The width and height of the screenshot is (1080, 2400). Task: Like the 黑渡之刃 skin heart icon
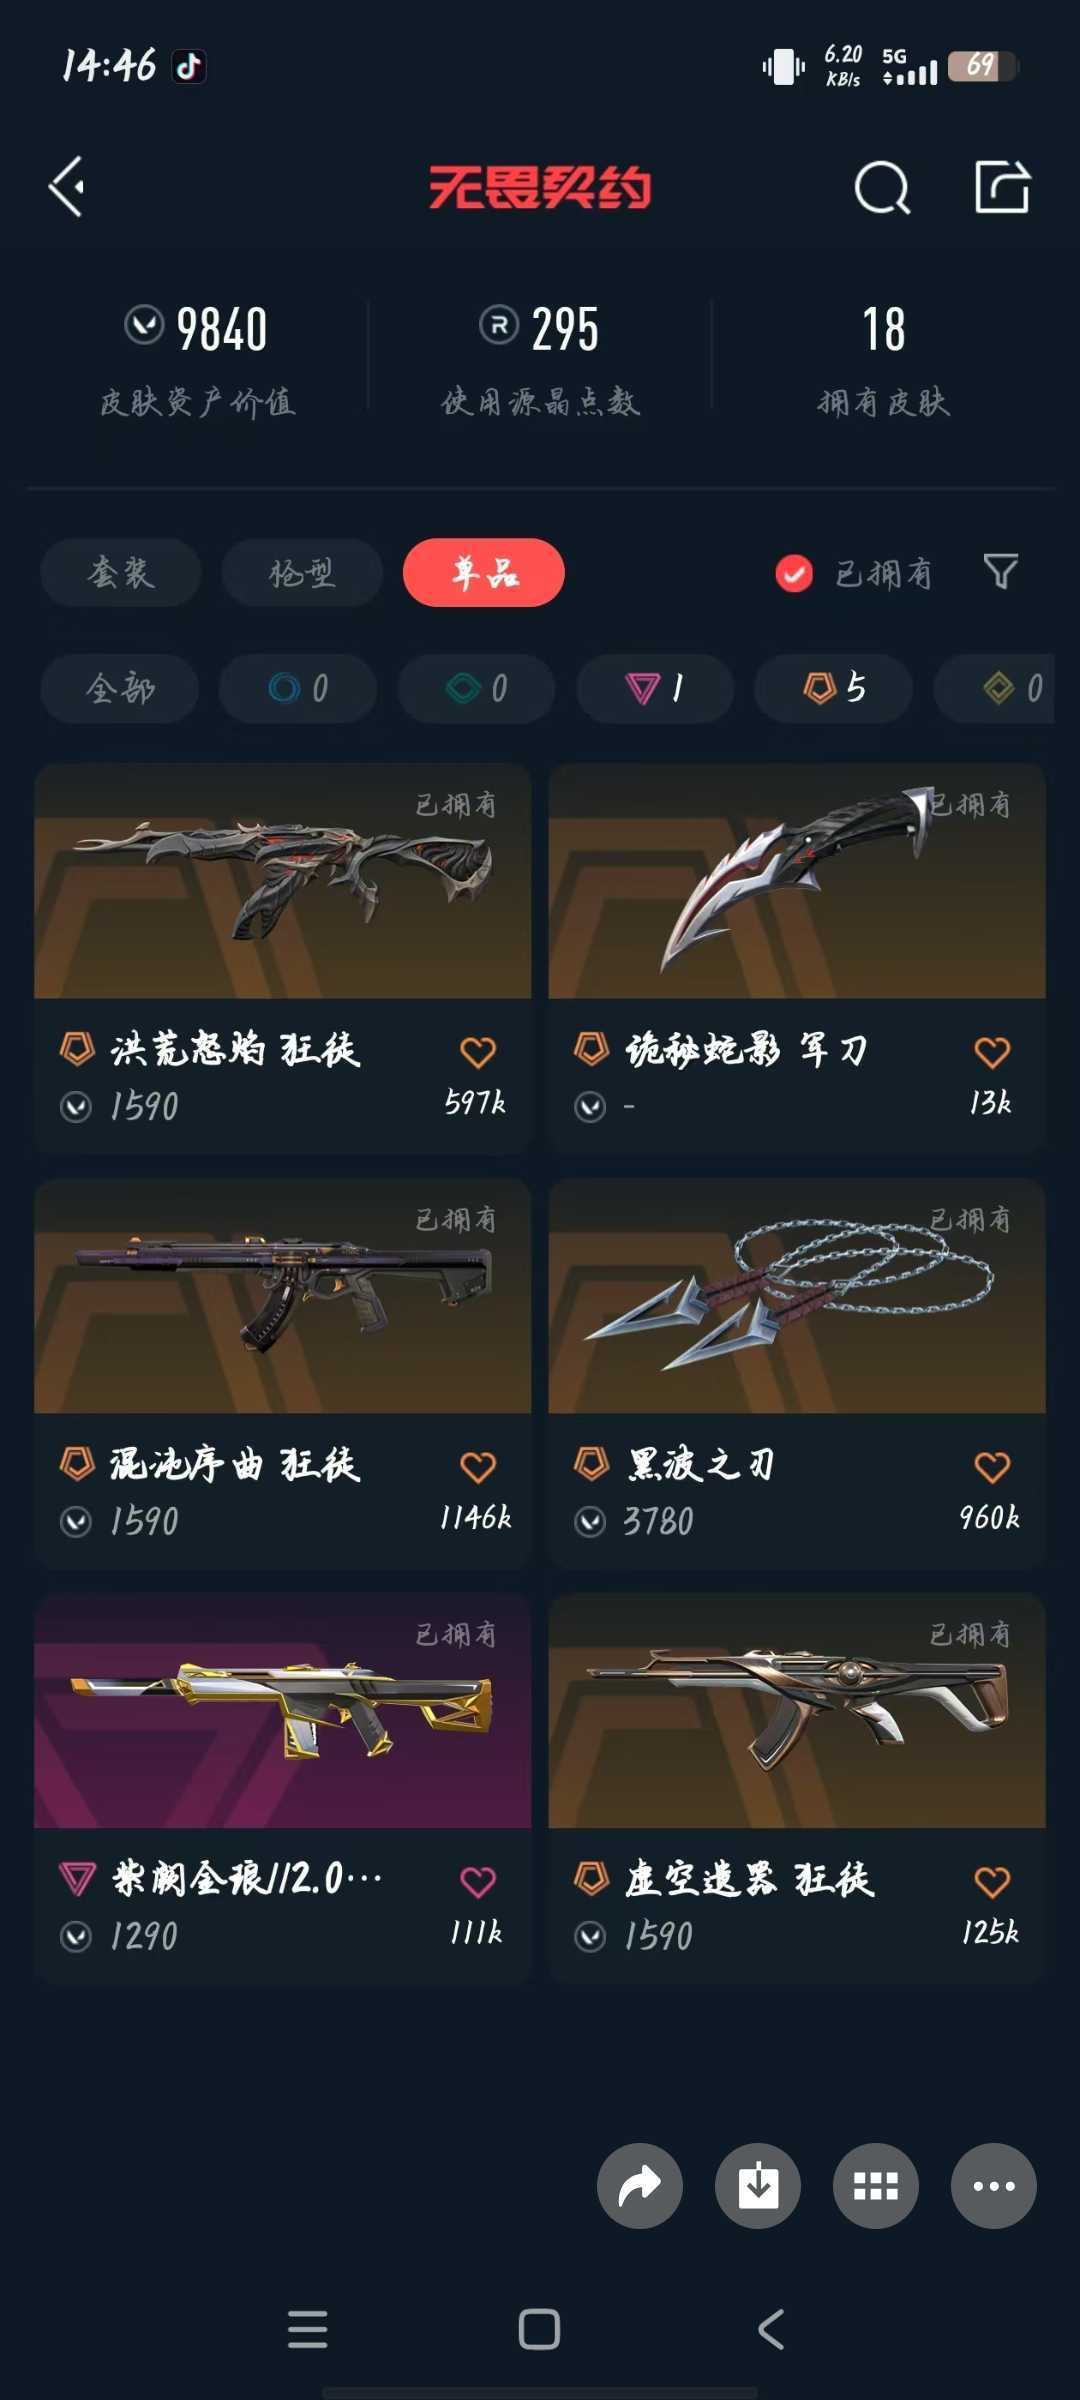(992, 1467)
